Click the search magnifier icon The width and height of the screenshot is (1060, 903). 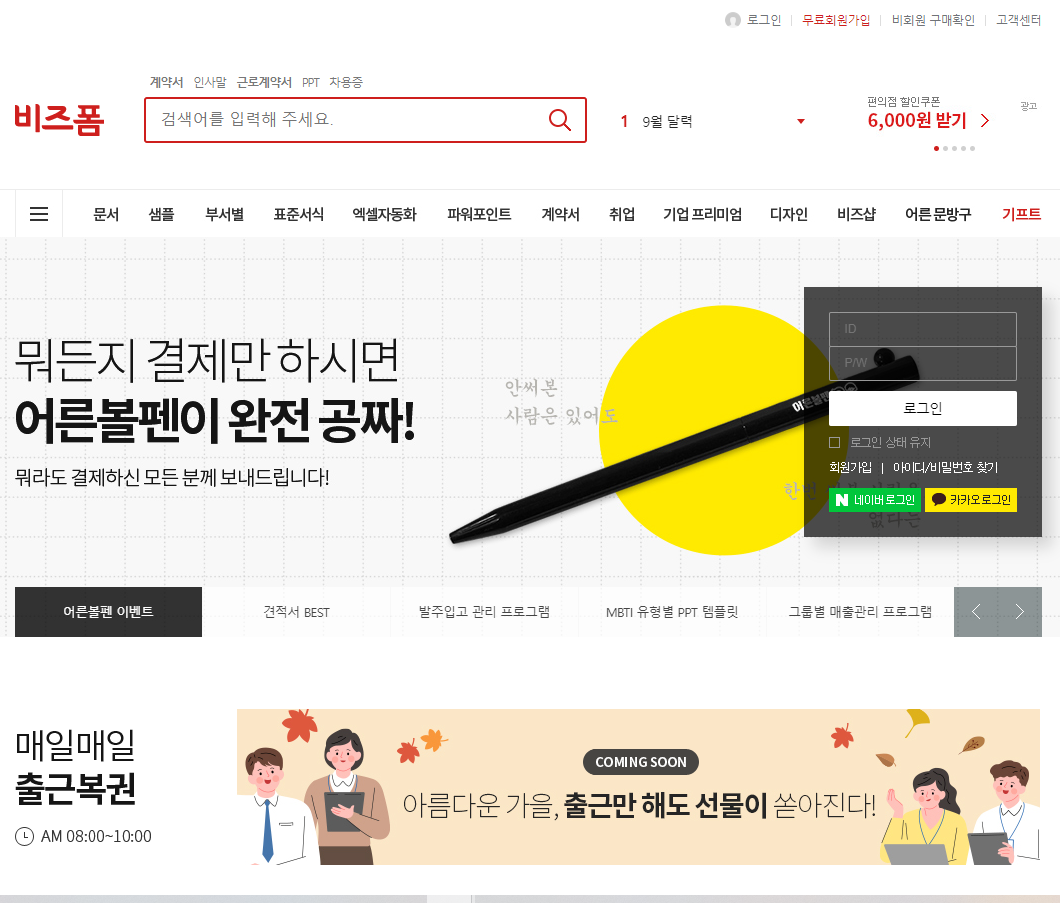click(558, 120)
